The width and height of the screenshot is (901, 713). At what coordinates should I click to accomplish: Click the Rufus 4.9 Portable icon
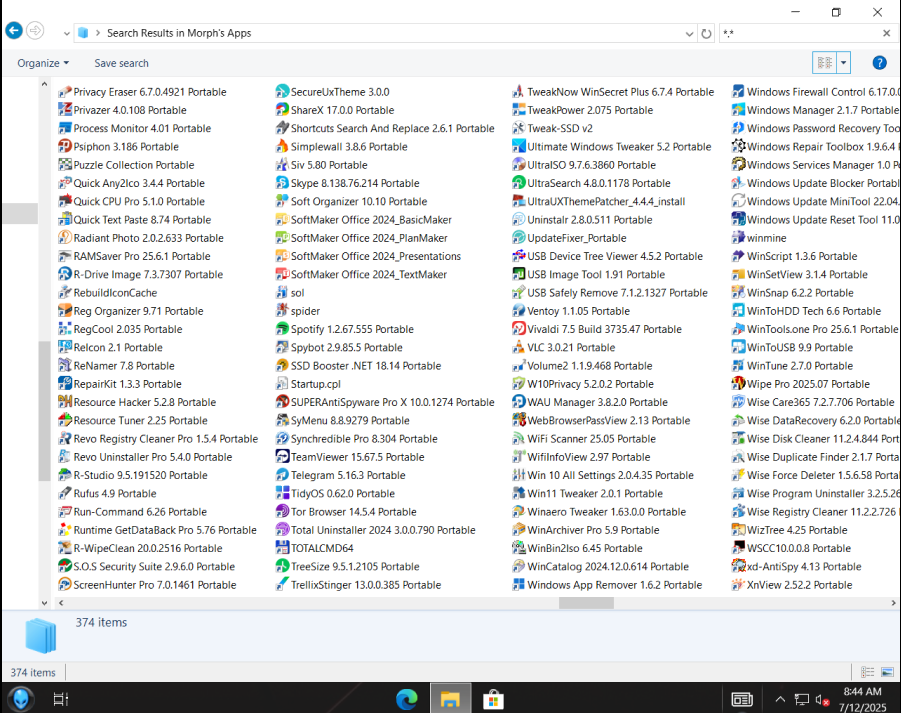click(x=64, y=494)
